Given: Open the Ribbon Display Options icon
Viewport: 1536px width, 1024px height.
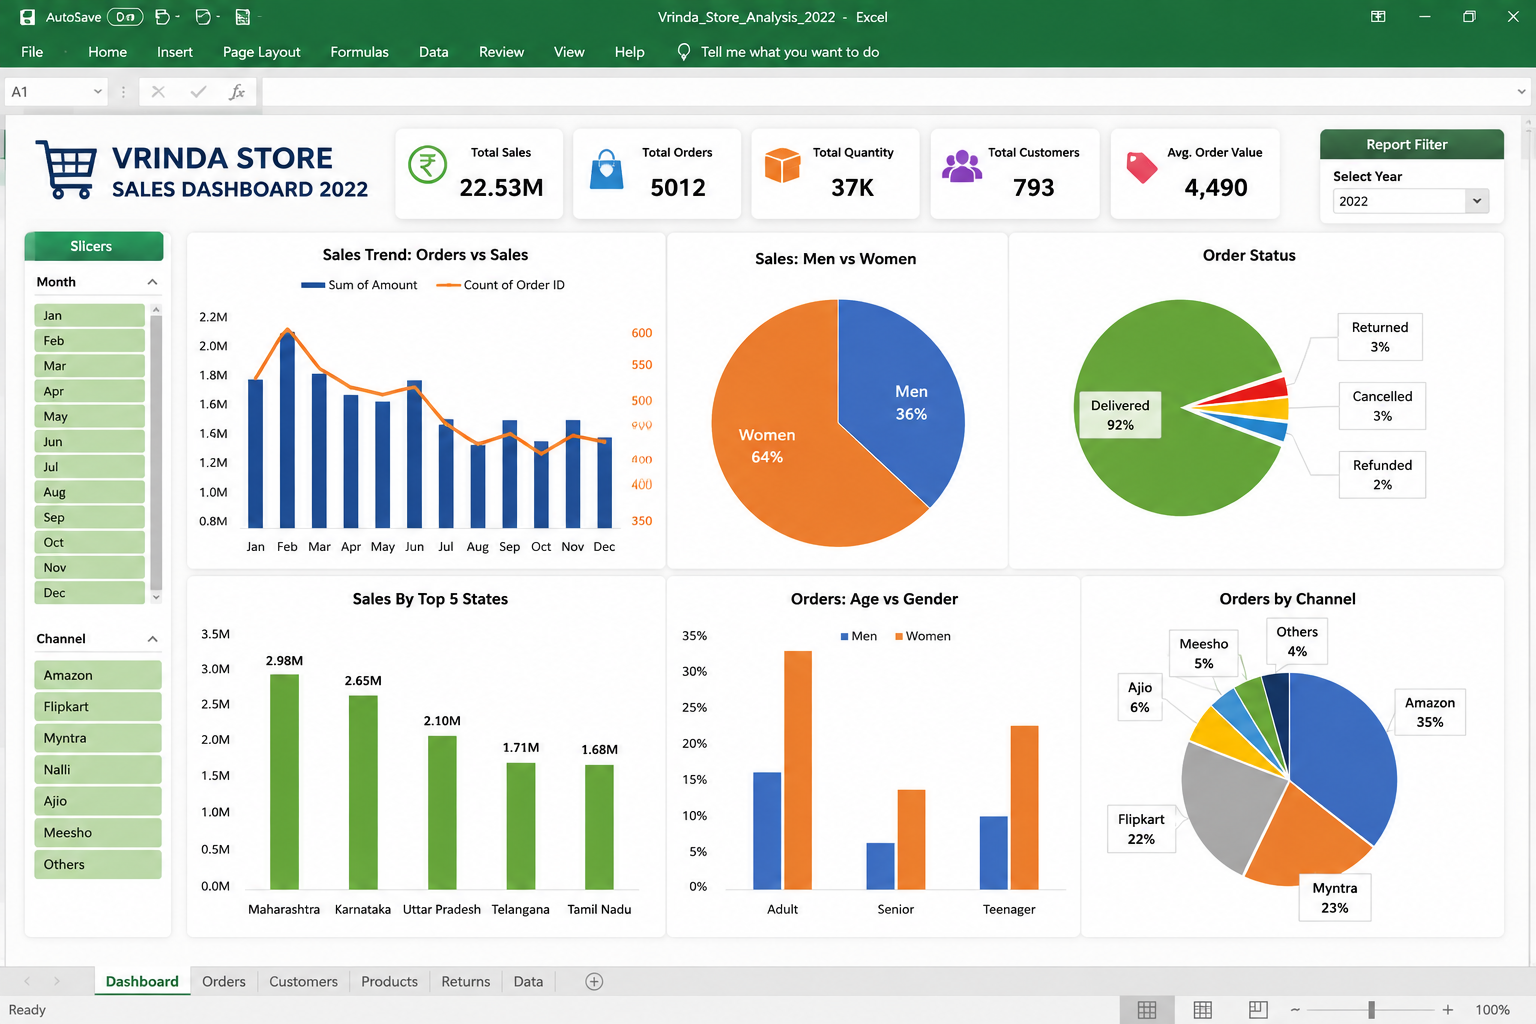Looking at the screenshot, I should (1378, 17).
